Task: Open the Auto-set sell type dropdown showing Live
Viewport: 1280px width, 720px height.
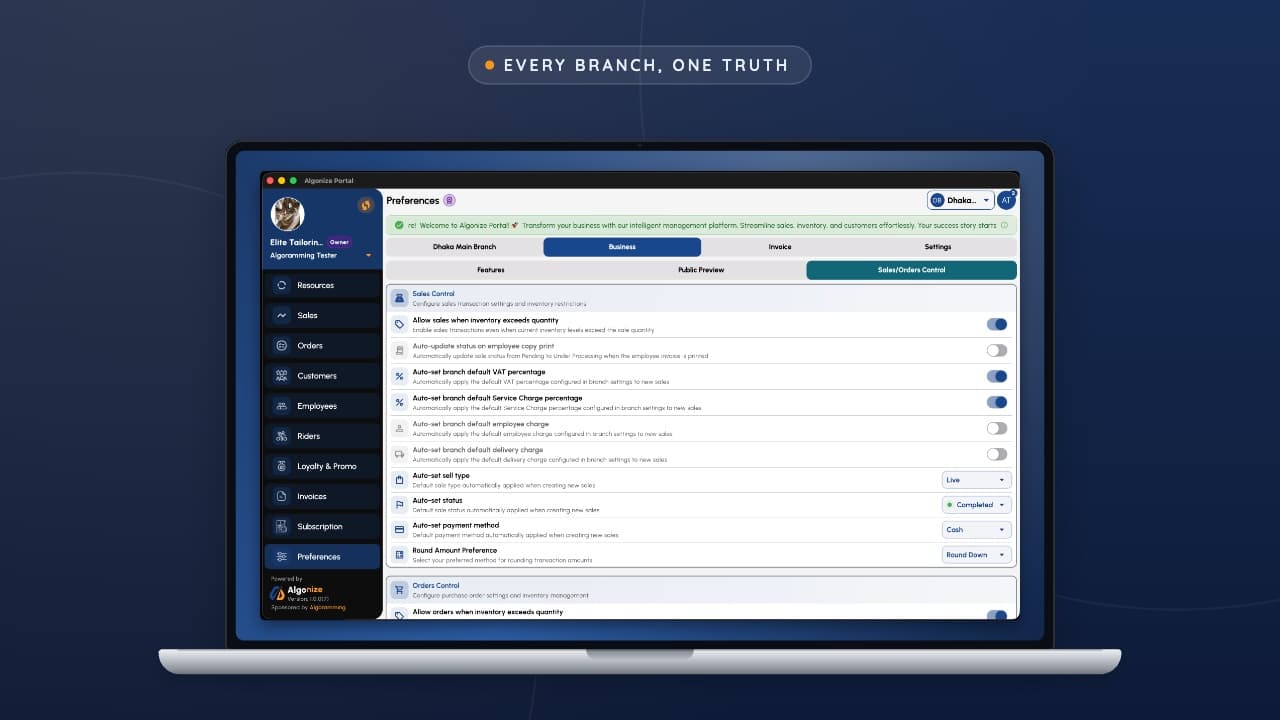Action: 977,480
